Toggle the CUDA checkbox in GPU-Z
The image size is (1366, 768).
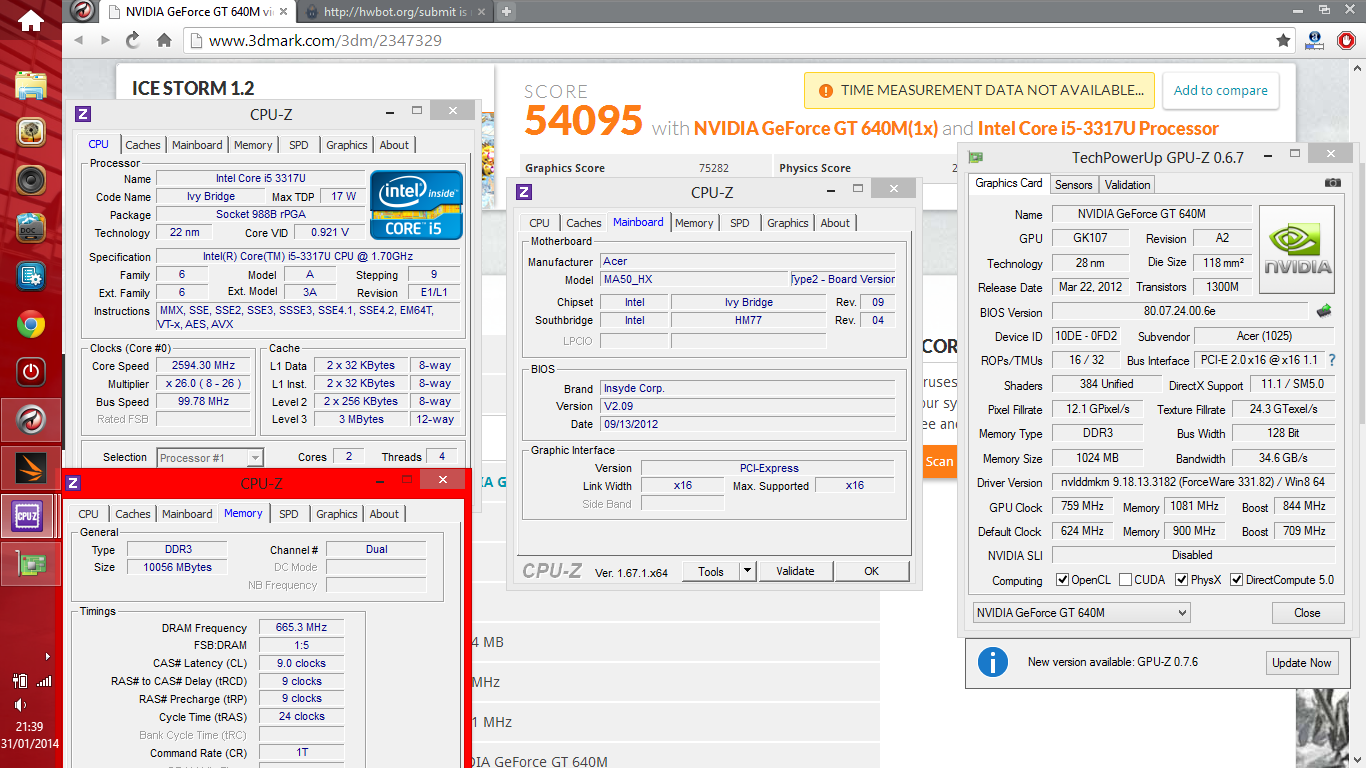tap(1126, 580)
